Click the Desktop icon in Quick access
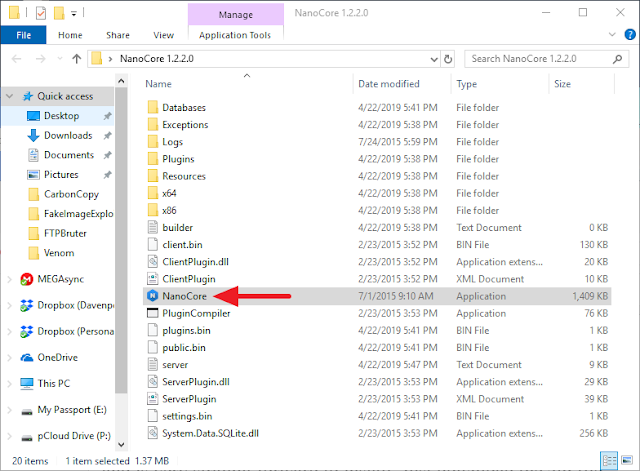Image resolution: width=640 pixels, height=471 pixels. pyautogui.click(x=33, y=116)
